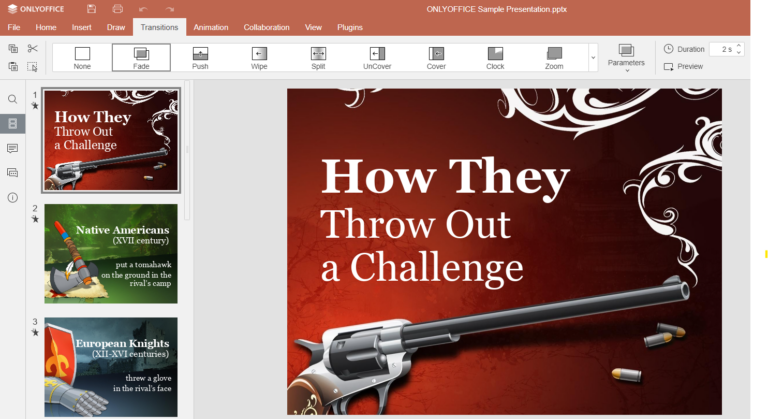This screenshot has width=768, height=419.
Task: Apply the Zoom transition effect
Action: click(554, 58)
